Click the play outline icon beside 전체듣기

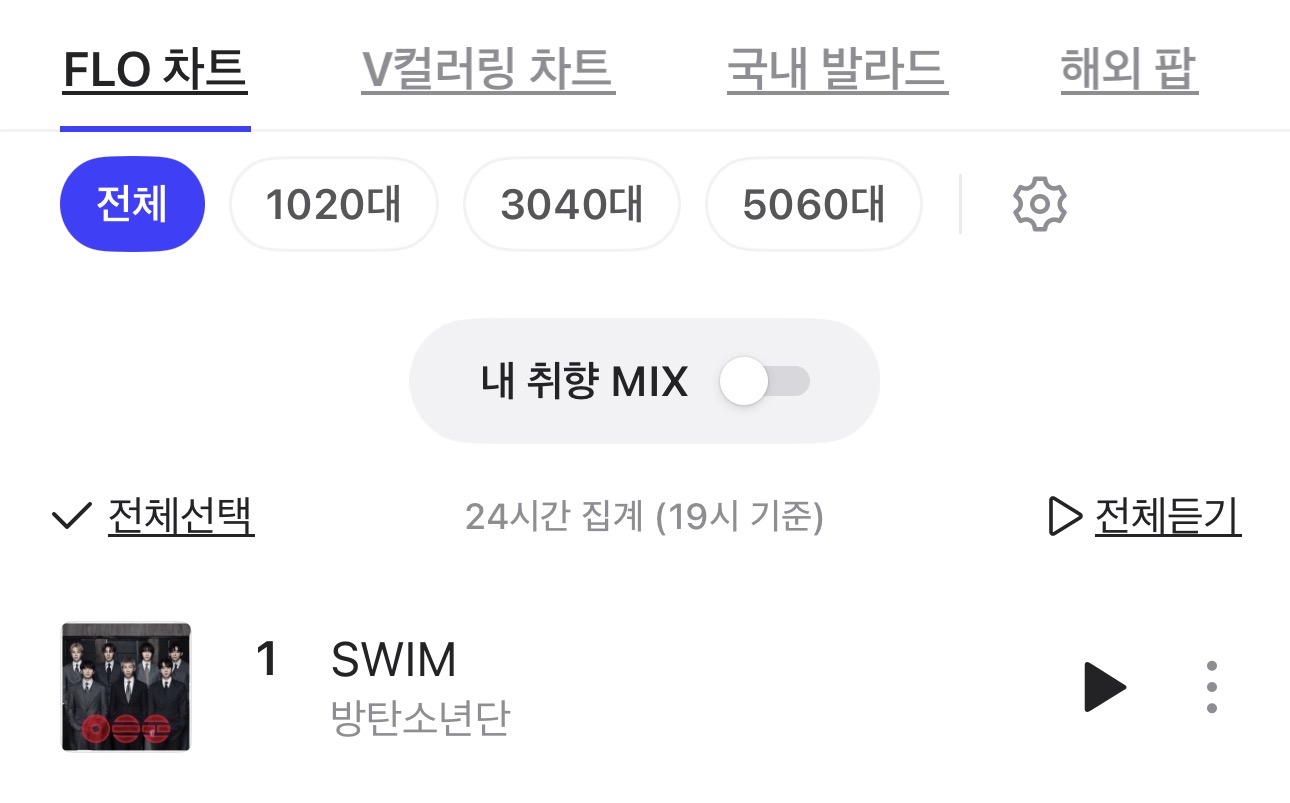click(x=1065, y=517)
